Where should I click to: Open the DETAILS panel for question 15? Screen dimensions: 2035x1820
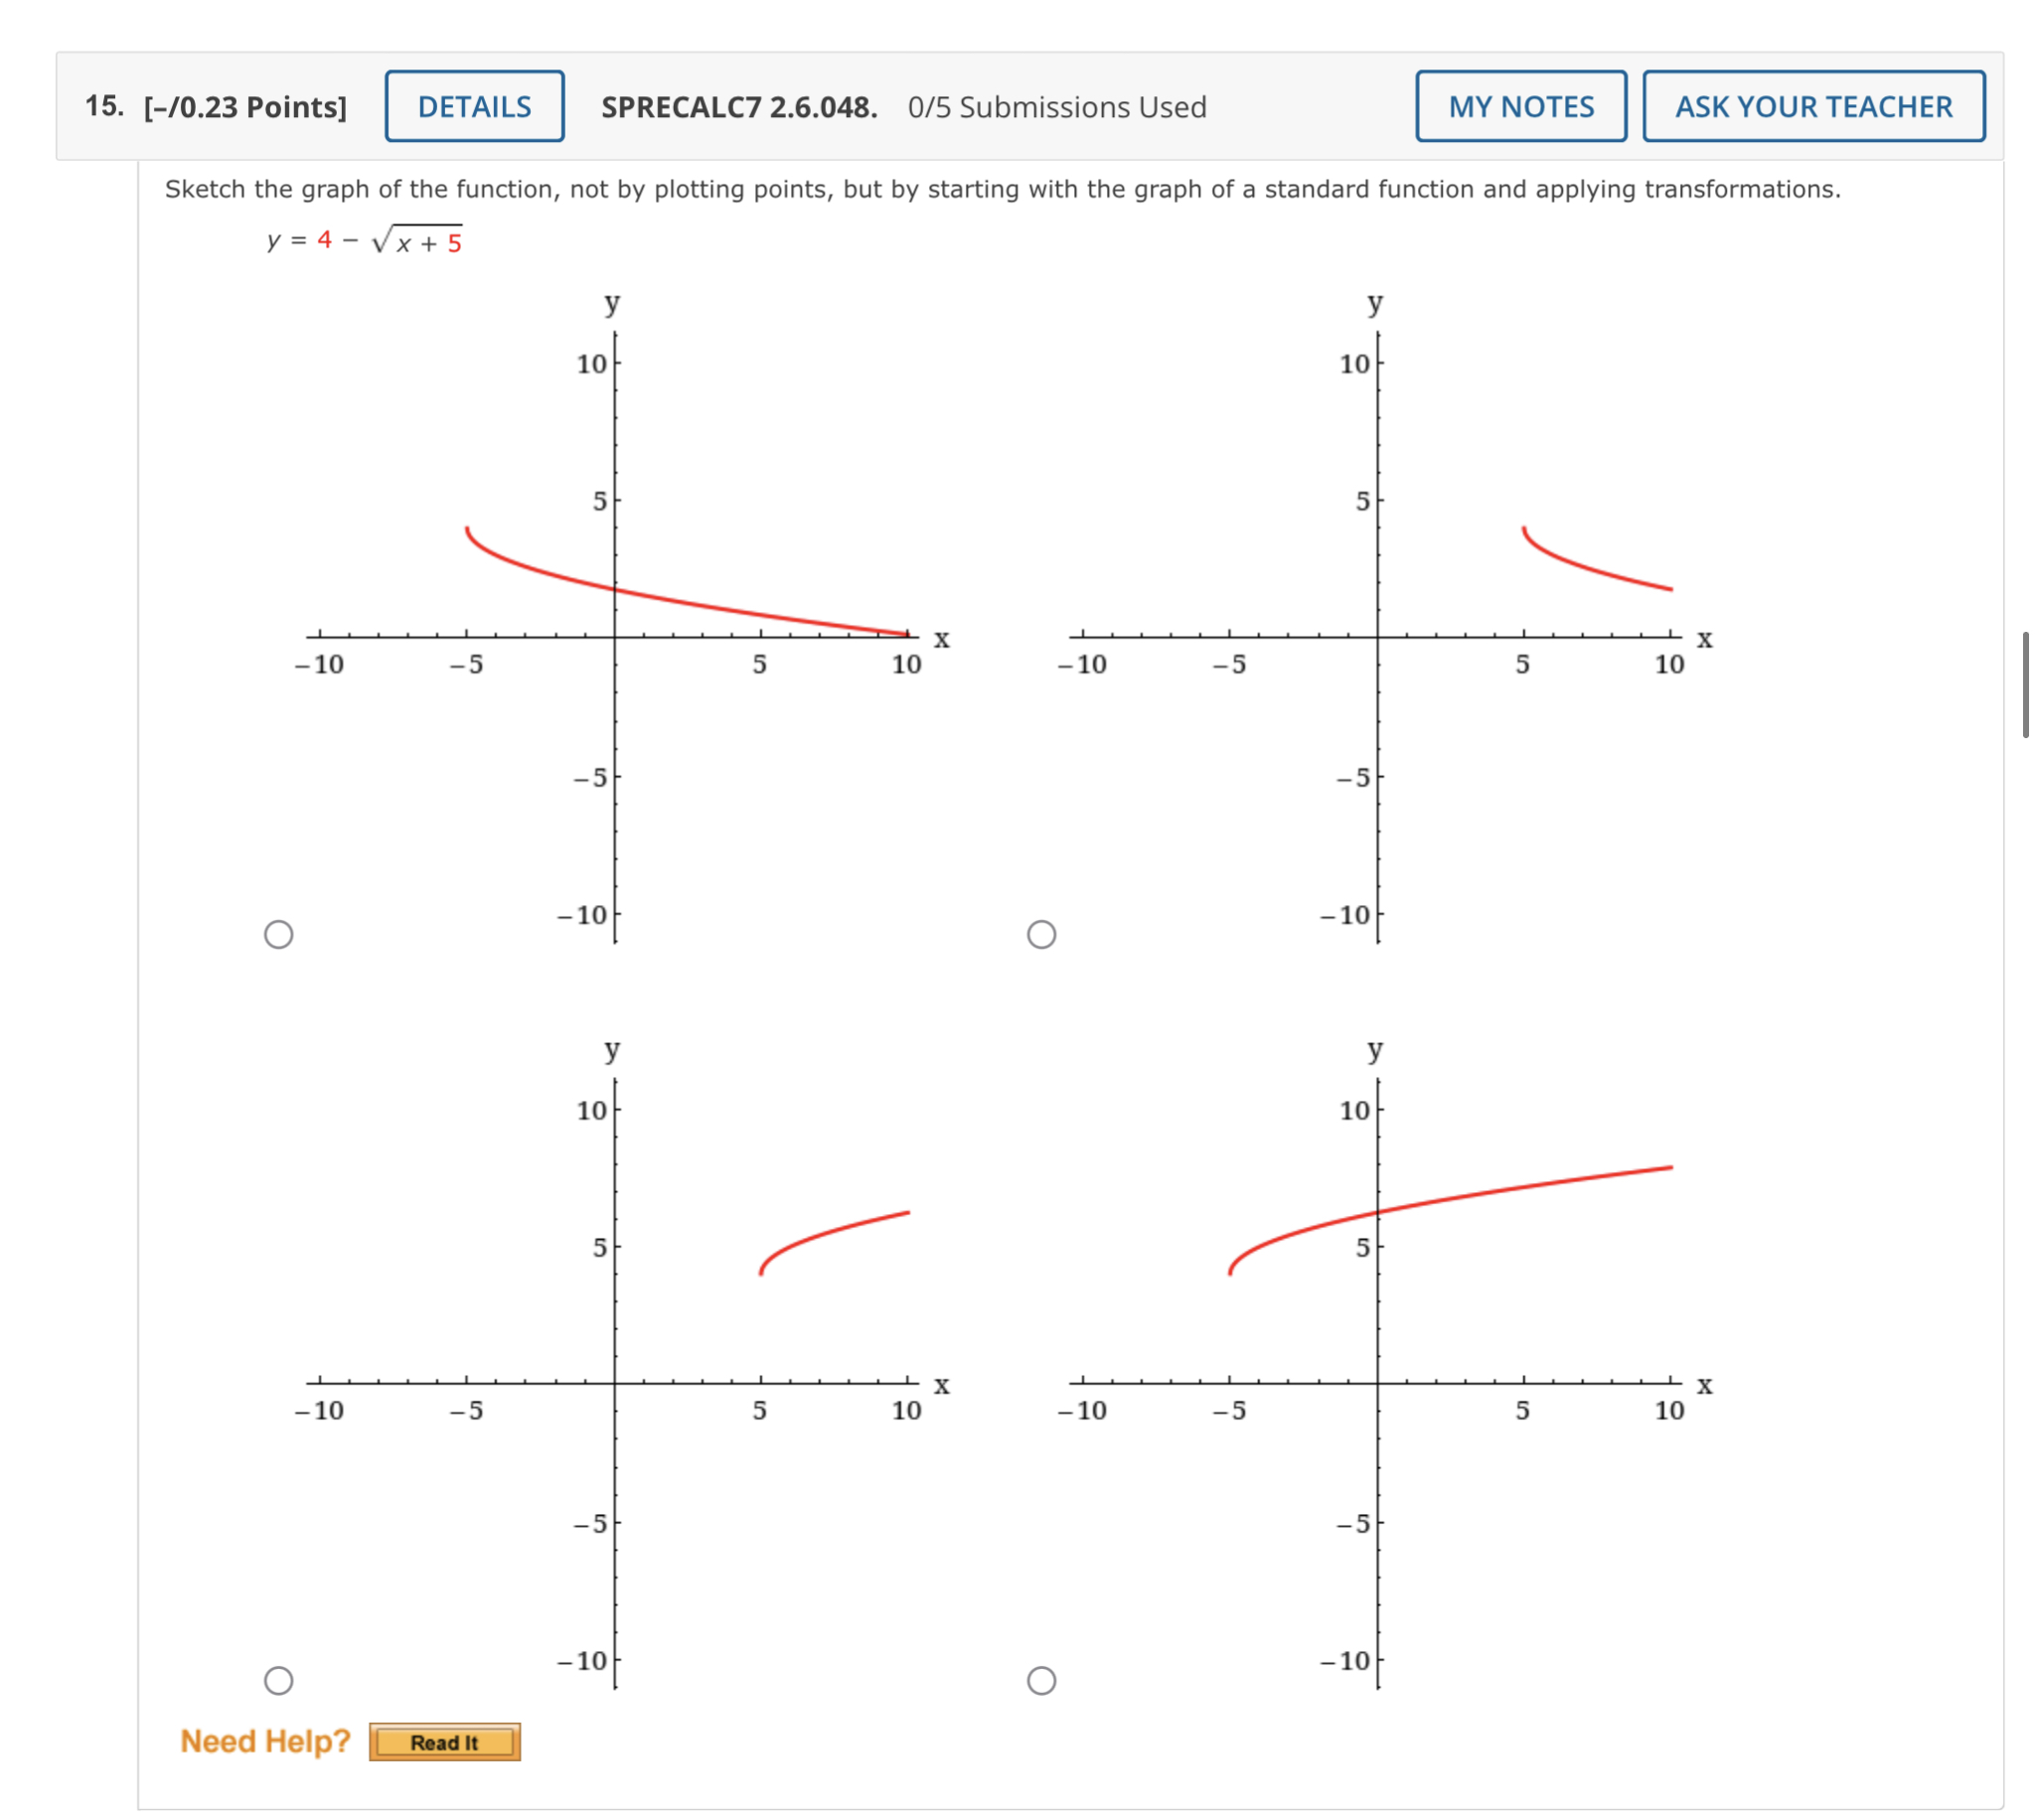click(x=474, y=107)
